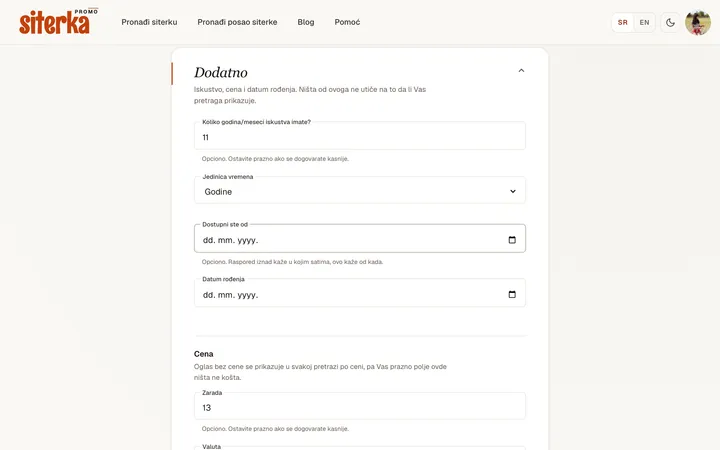Focus the Zarada price input
Image resolution: width=720 pixels, height=450 pixels.
point(360,407)
